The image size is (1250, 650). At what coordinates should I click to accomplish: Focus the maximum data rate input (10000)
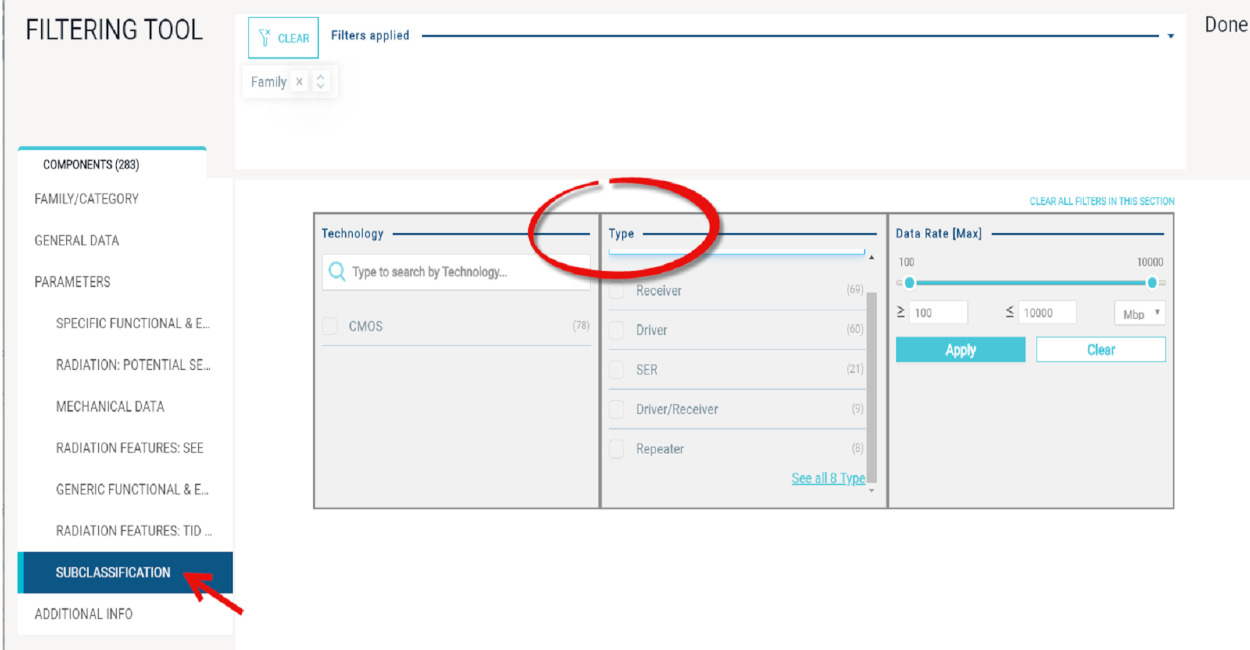[1048, 313]
